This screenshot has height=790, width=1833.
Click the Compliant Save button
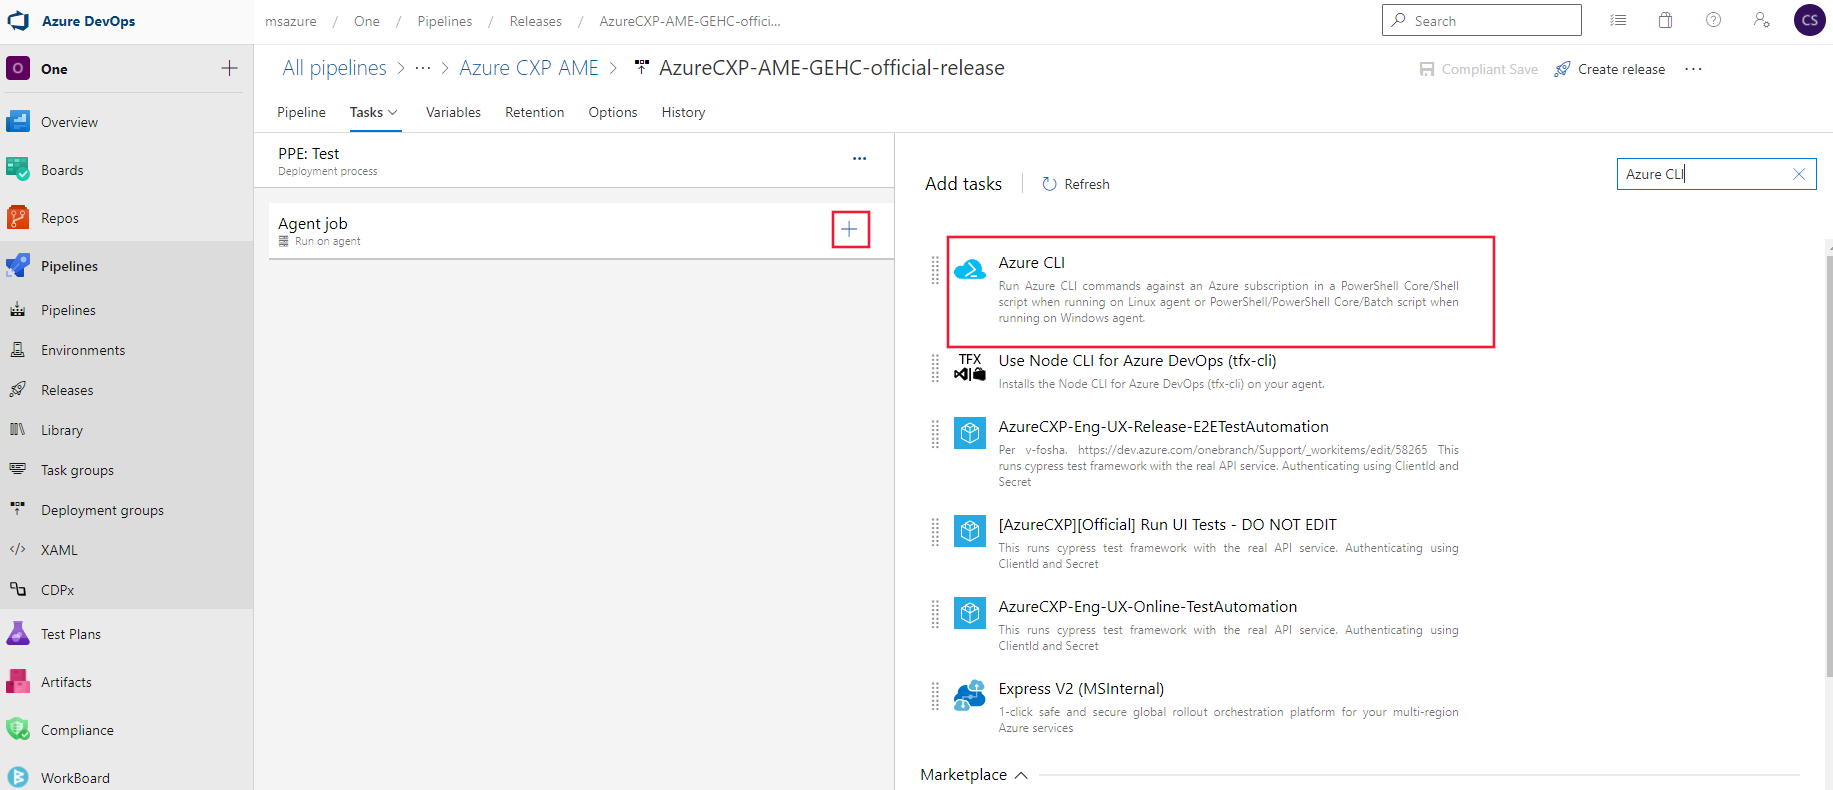(1479, 69)
